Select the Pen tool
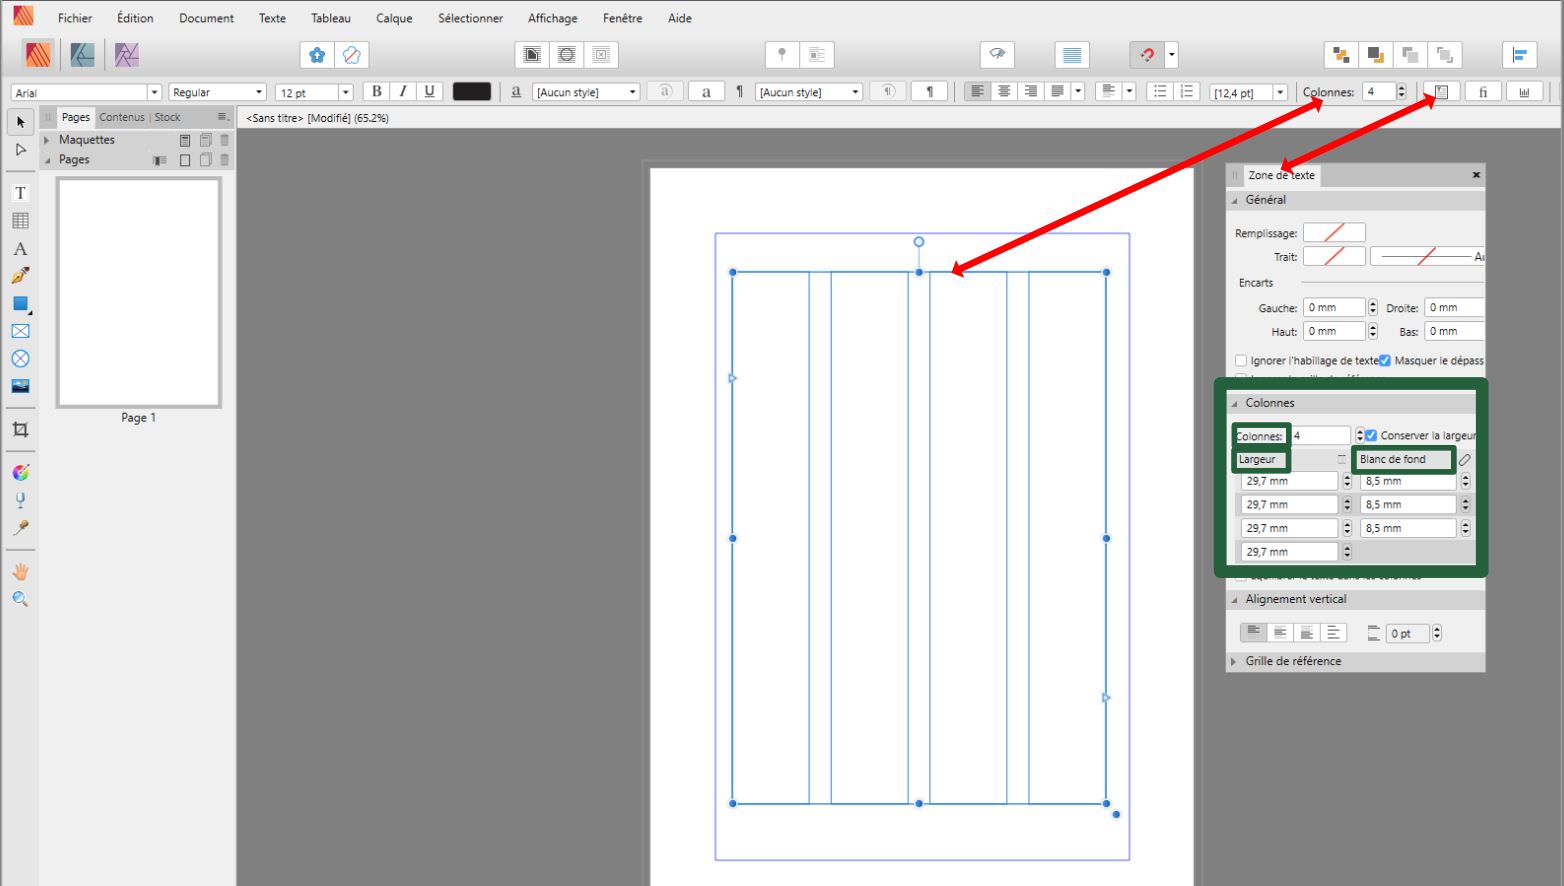The height and width of the screenshot is (886, 1564). pyautogui.click(x=20, y=276)
